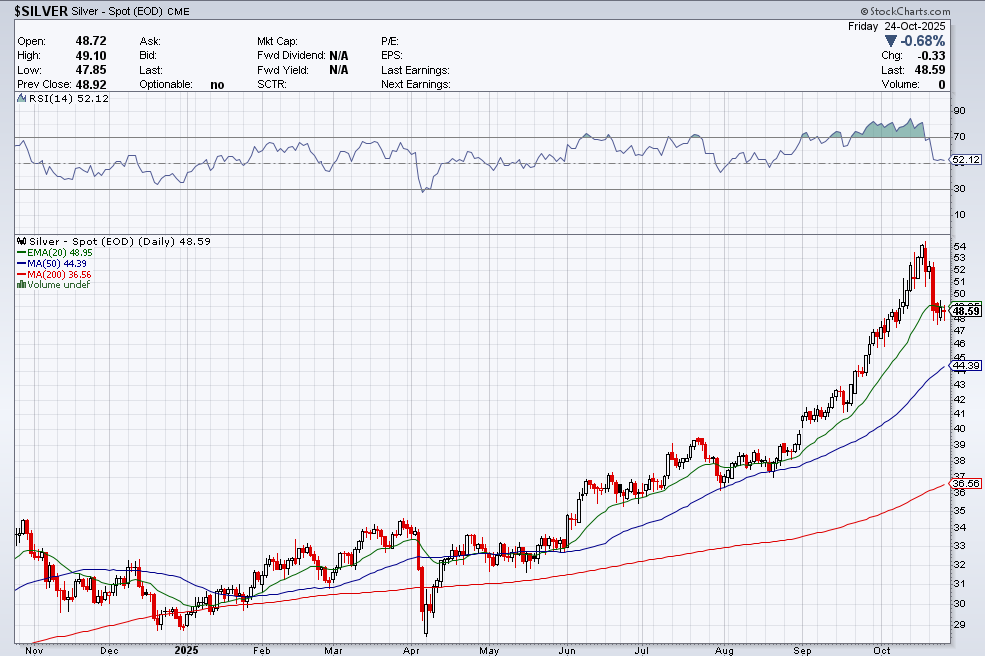
Task: Click the '2025' year label on the time axis
Action: [187, 650]
